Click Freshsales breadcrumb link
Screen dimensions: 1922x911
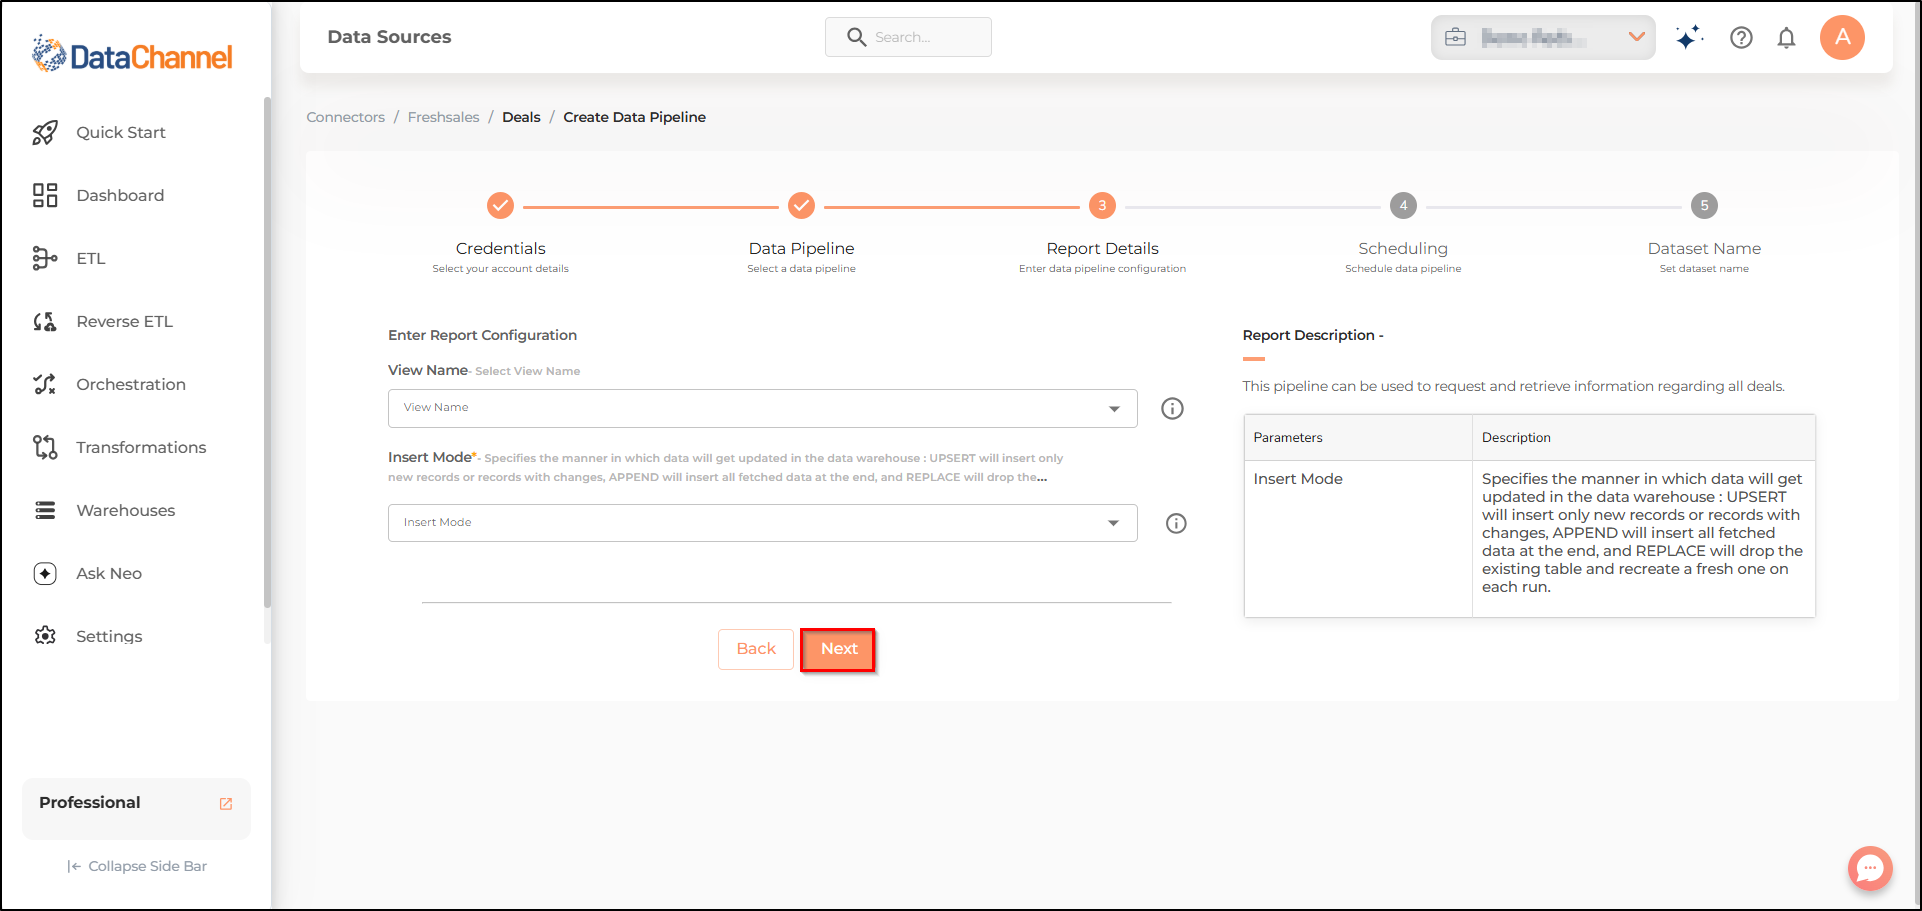tap(443, 117)
